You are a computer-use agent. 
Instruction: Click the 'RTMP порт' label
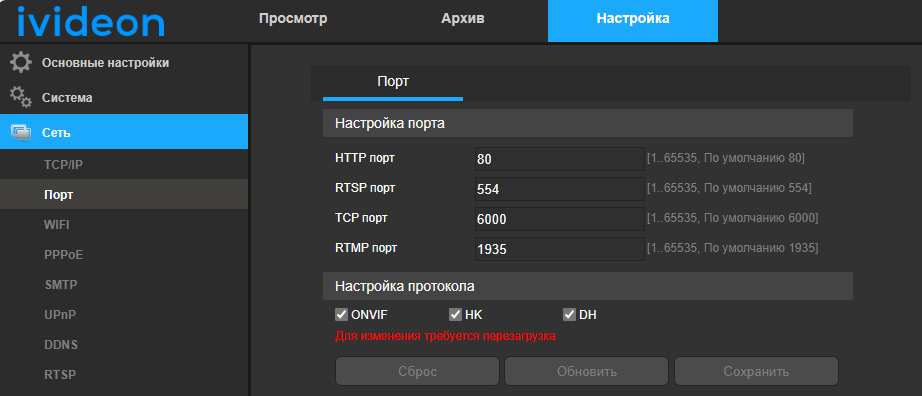click(x=366, y=248)
